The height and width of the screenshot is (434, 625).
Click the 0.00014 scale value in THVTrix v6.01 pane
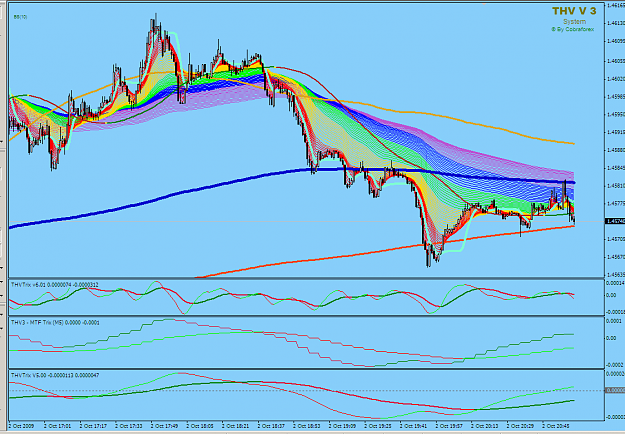click(x=615, y=283)
